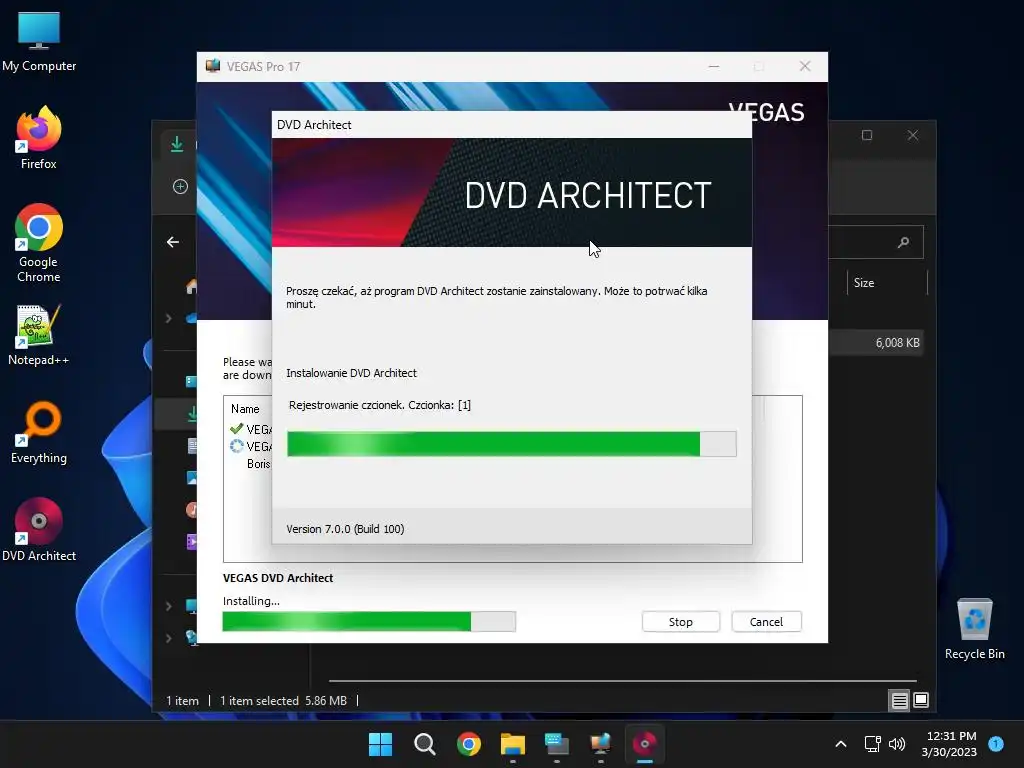Click VEGAS Pro 17 title bar icon

pyautogui.click(x=213, y=66)
